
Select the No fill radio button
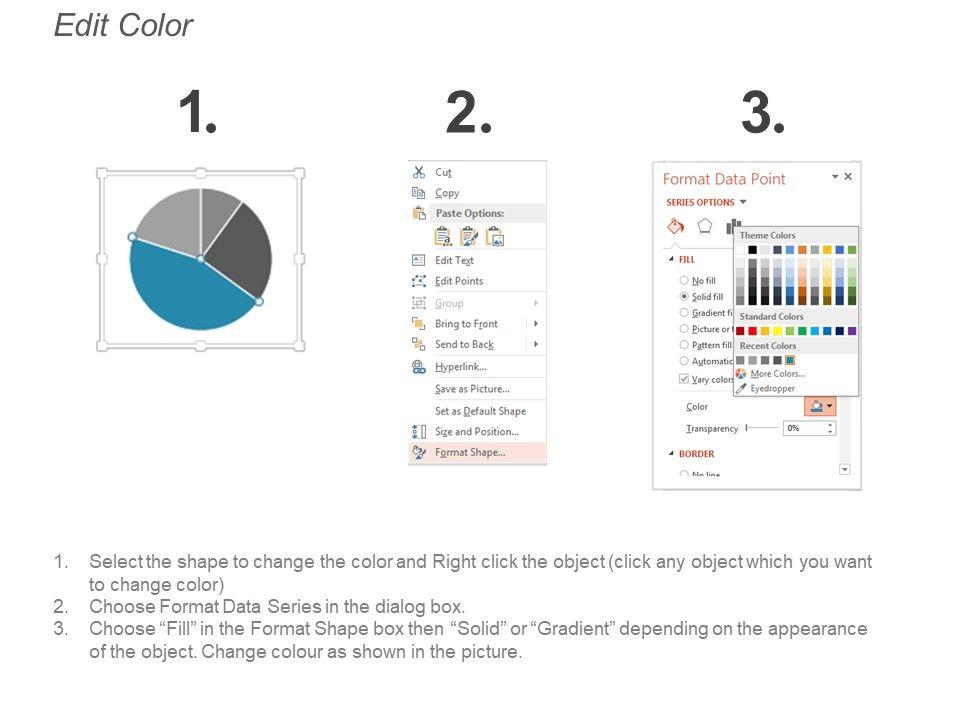(684, 281)
